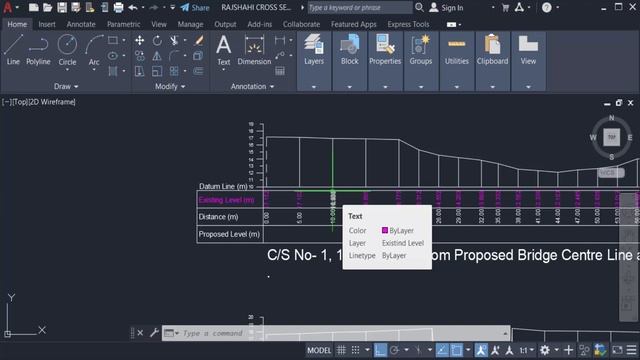Viewport: 640px width, 360px height.
Task: Click the Plot print icon
Action: (118, 7)
